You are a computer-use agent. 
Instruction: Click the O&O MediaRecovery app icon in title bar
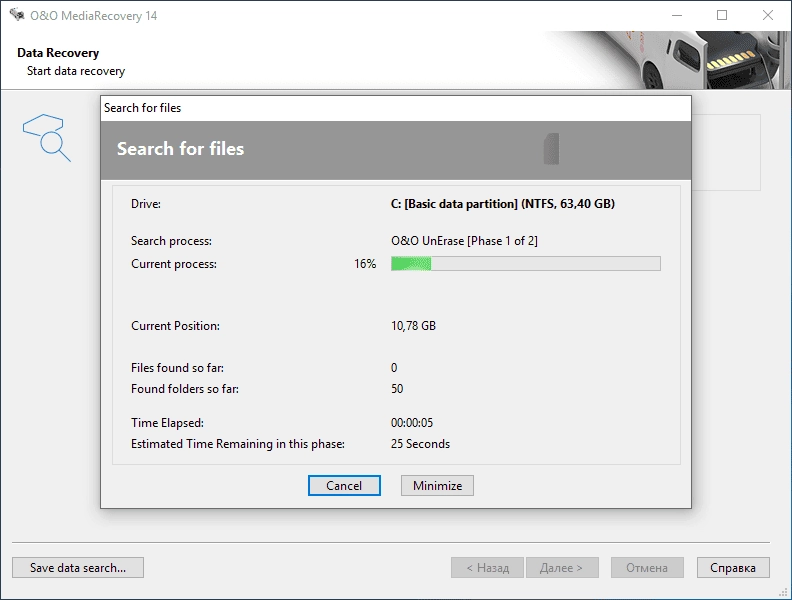tap(17, 15)
